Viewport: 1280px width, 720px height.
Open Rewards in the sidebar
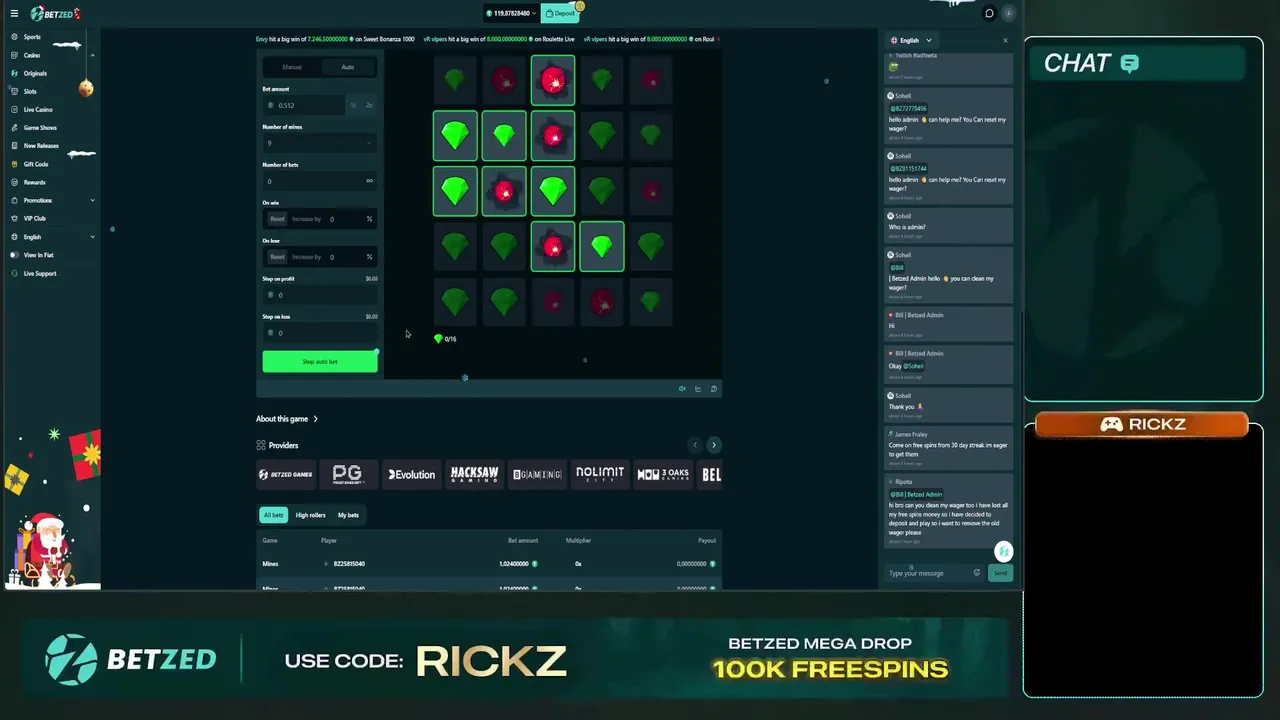coord(34,182)
